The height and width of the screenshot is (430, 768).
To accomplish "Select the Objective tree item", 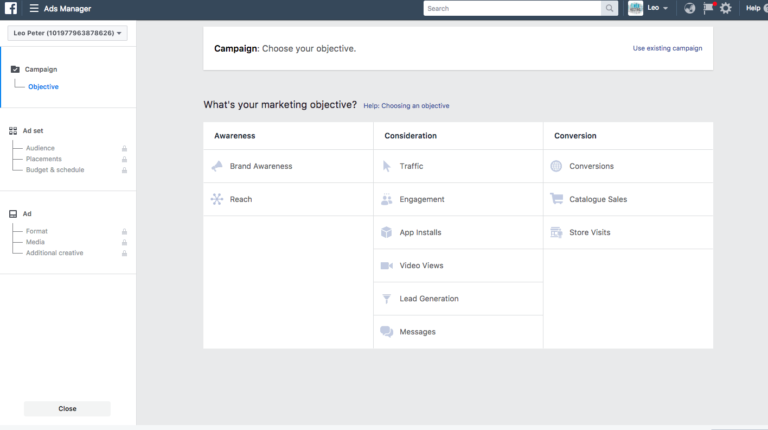I will pos(43,87).
